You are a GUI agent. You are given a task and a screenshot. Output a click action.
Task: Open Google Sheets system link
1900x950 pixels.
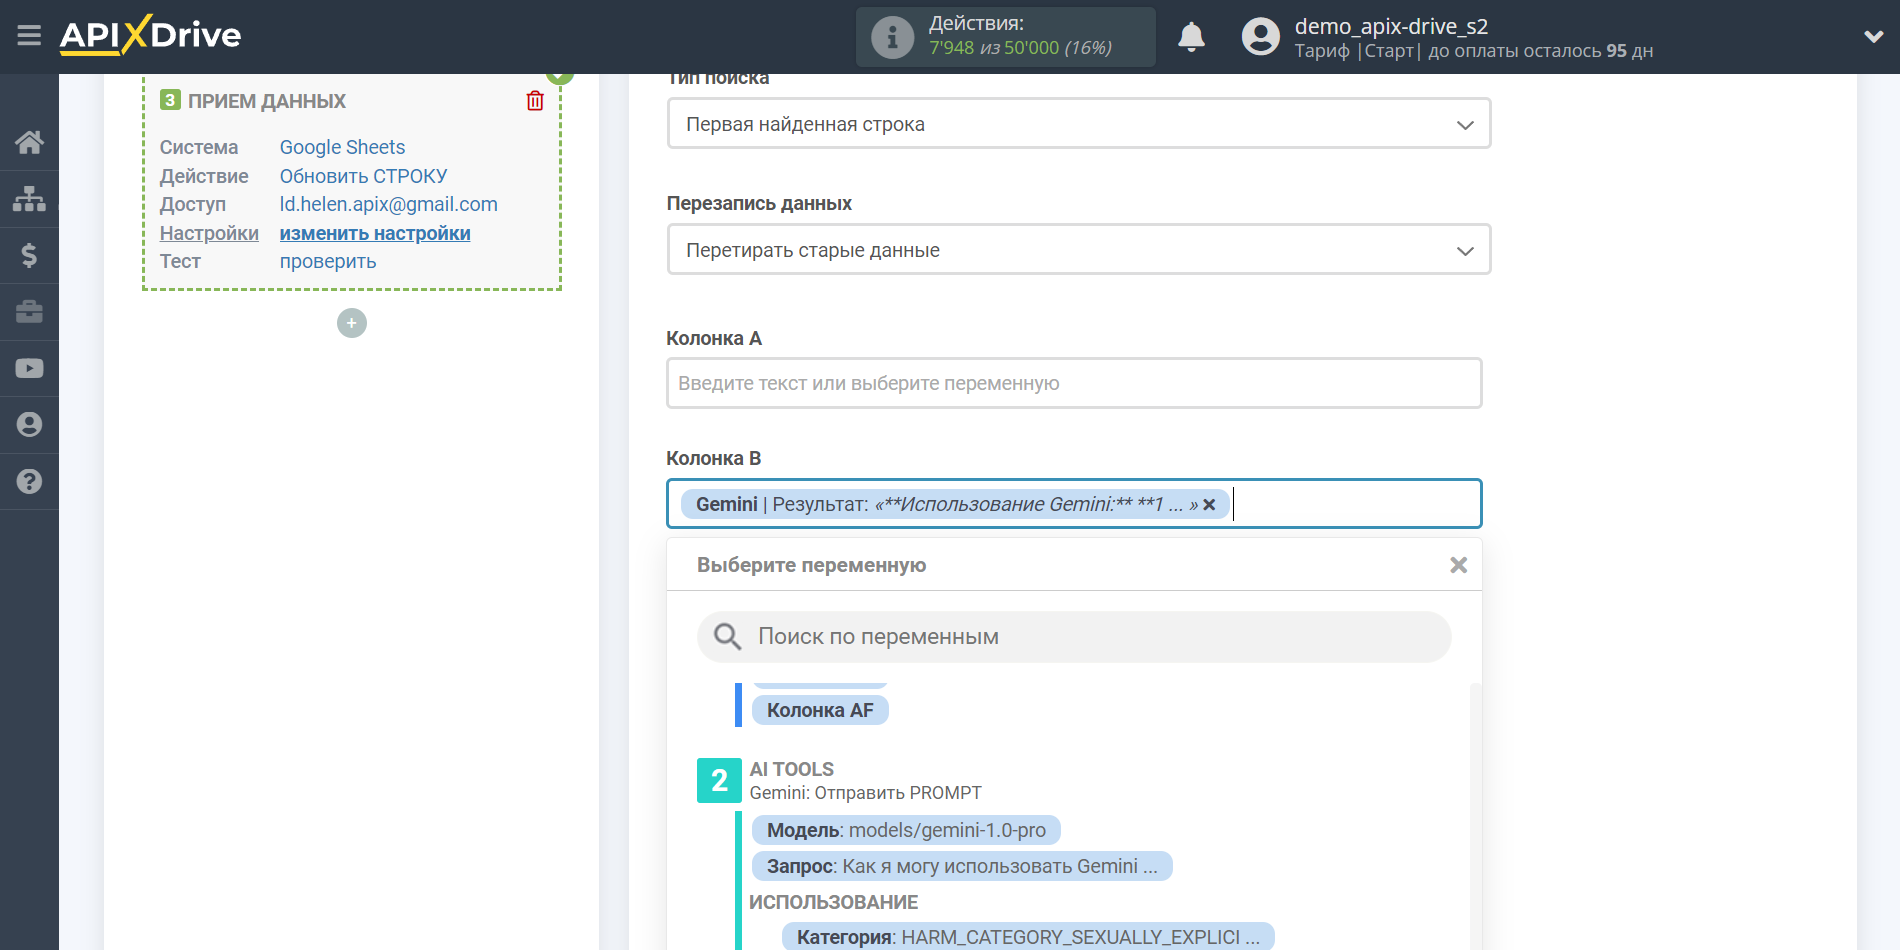click(342, 147)
